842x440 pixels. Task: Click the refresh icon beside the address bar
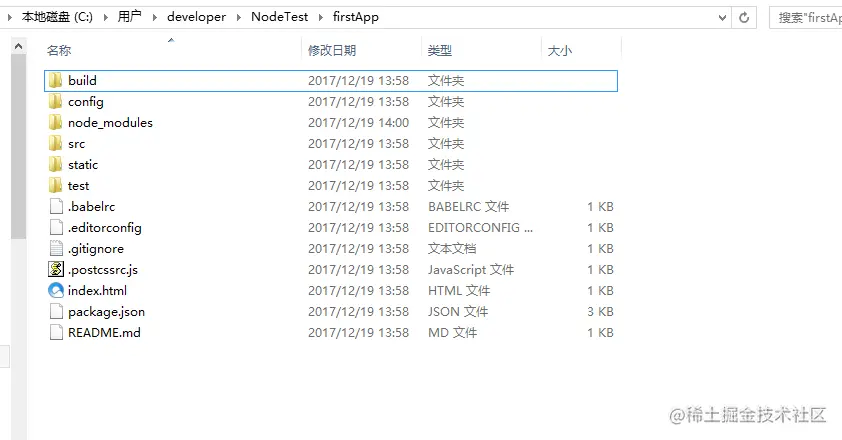pos(744,17)
